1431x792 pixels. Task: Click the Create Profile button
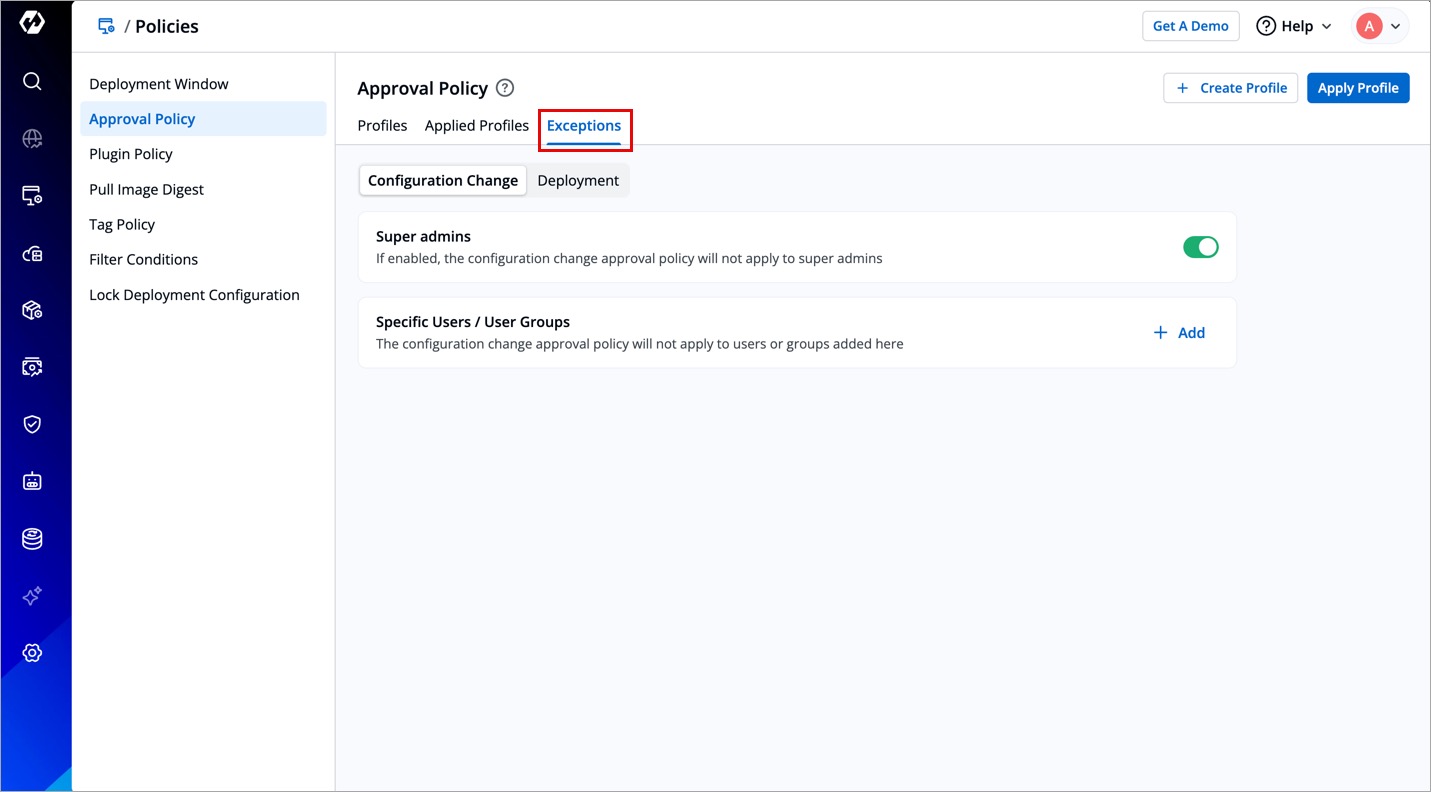pos(1230,88)
